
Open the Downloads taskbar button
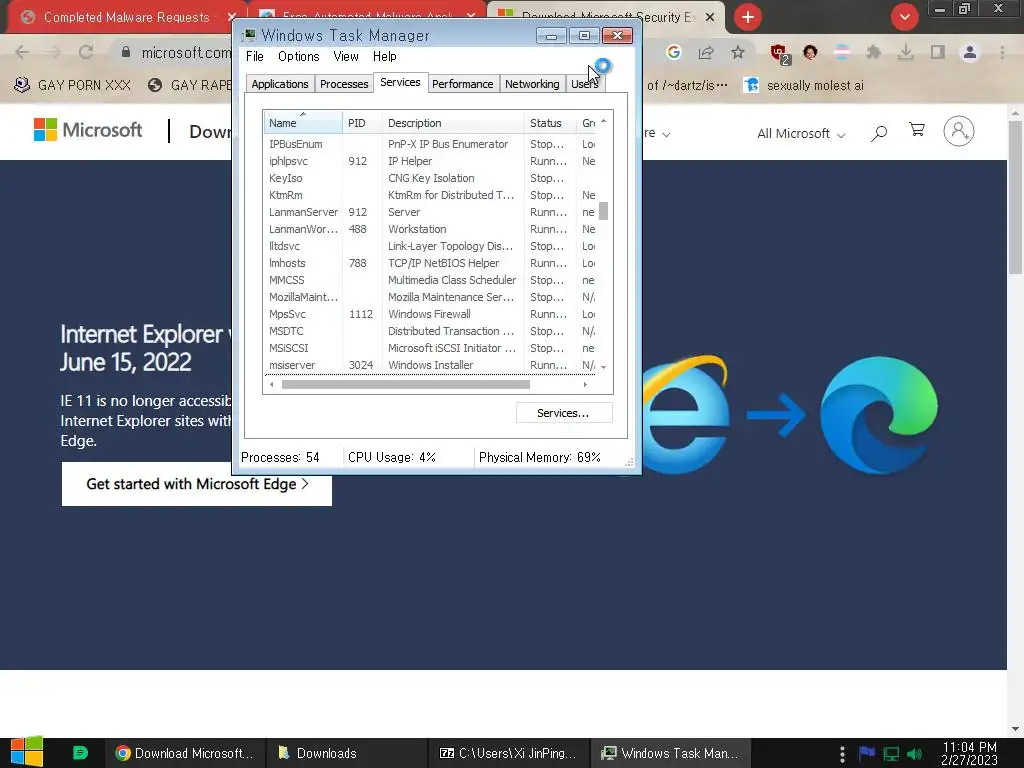346,753
